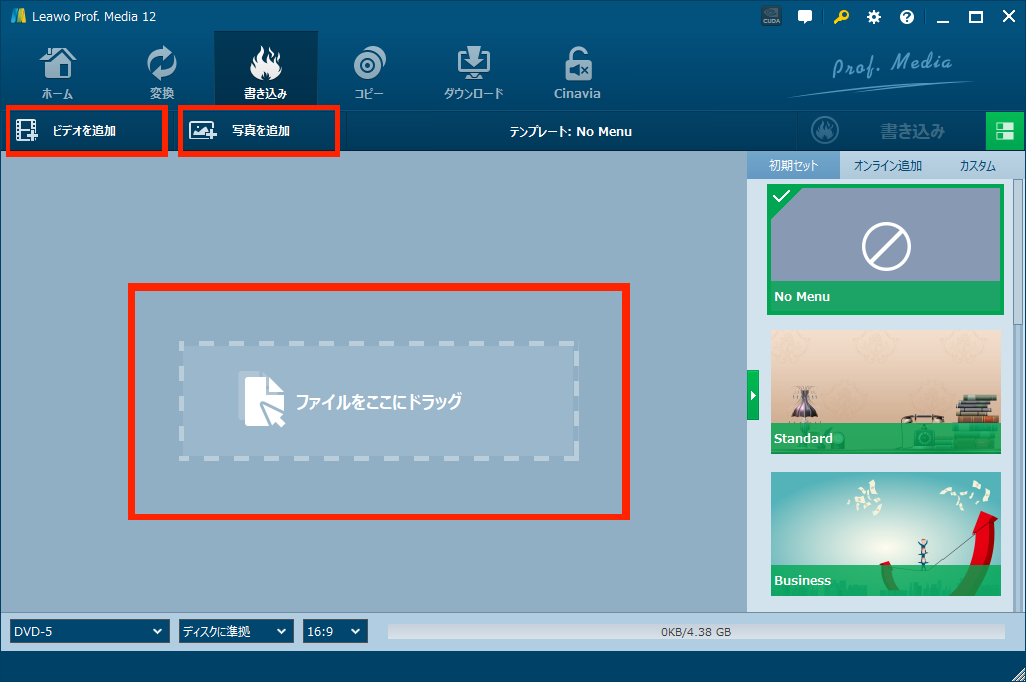The height and width of the screenshot is (682, 1026).
Task: Open the 16:9 aspect ratio dropdown
Action: (335, 632)
